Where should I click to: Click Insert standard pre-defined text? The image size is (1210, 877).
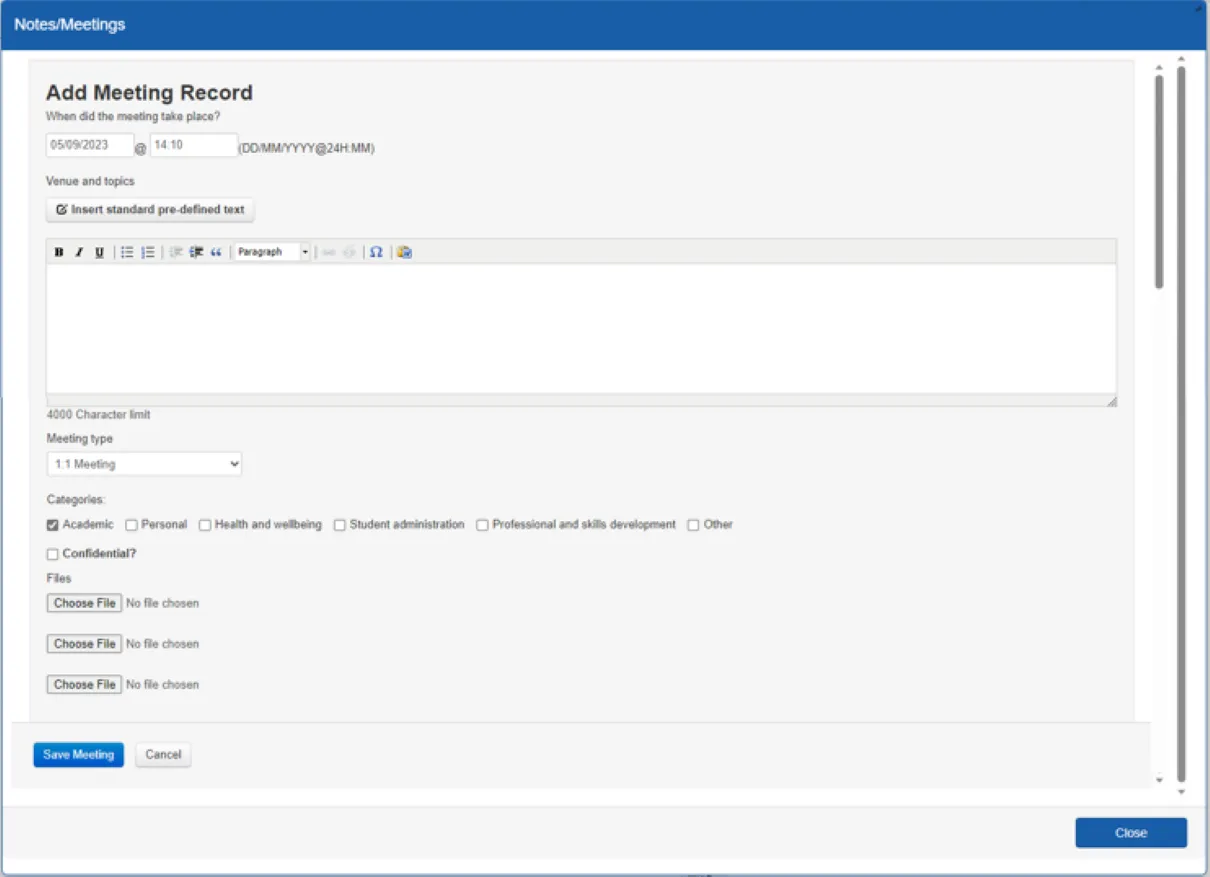pos(149,210)
